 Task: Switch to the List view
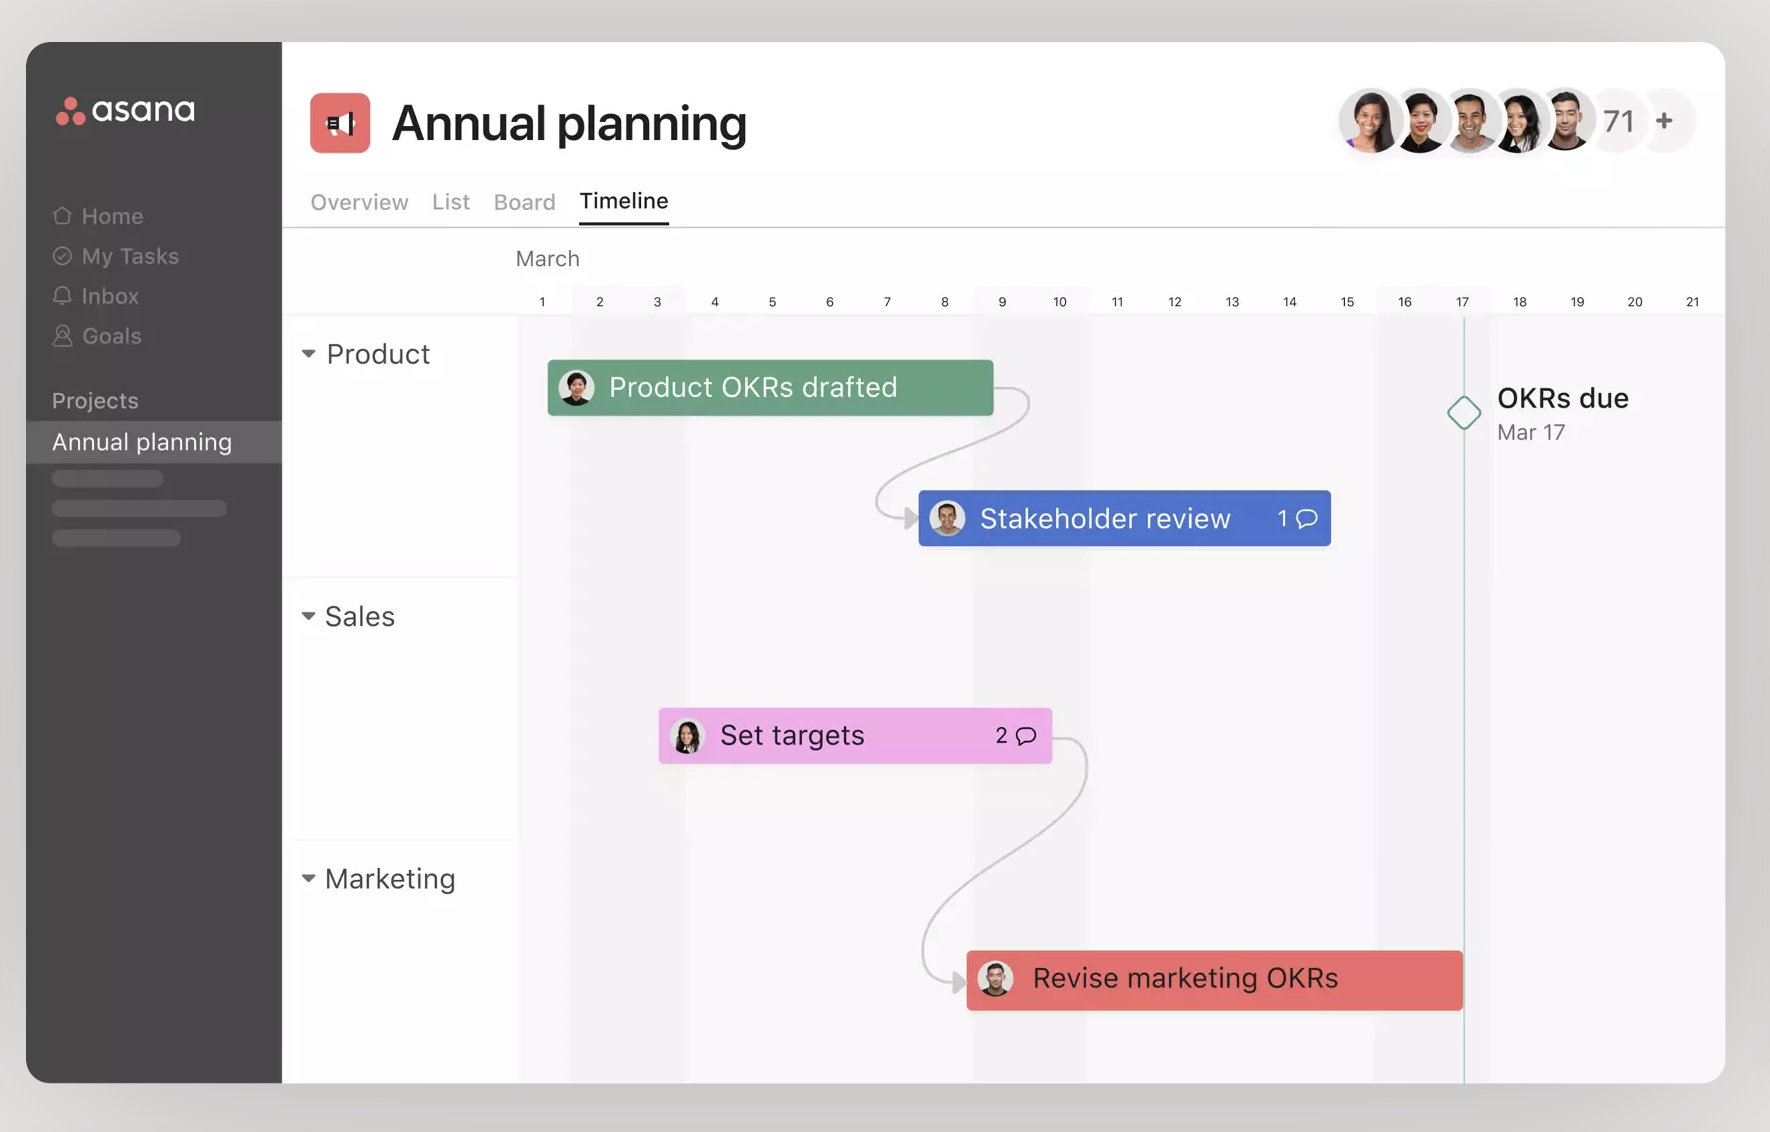click(x=450, y=201)
